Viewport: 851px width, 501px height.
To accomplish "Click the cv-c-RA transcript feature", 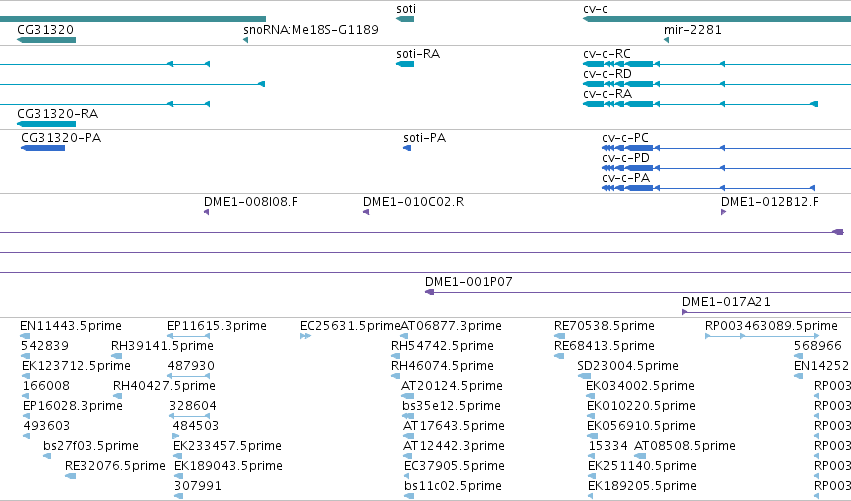I will (x=700, y=104).
